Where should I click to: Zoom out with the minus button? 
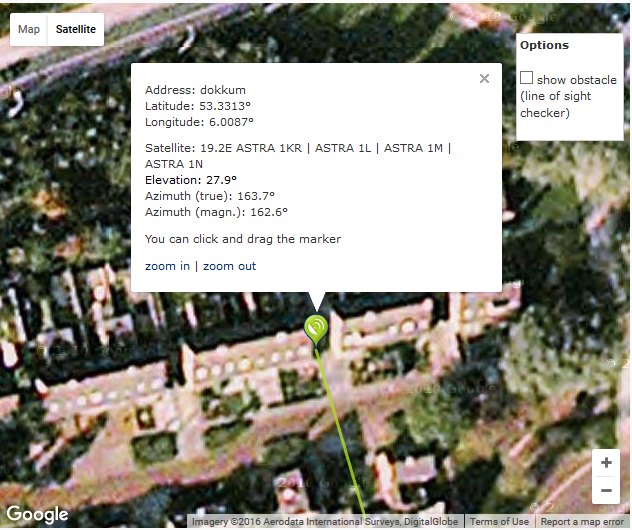tap(606, 491)
